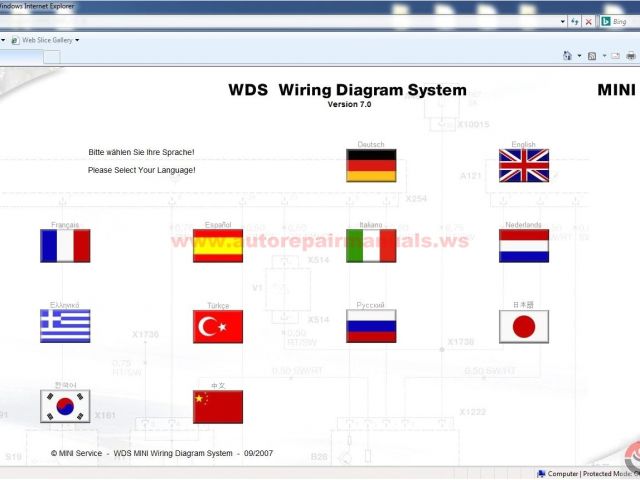Click the Refresh page button
Image resolution: width=640 pixels, height=480 pixels.
coord(574,21)
